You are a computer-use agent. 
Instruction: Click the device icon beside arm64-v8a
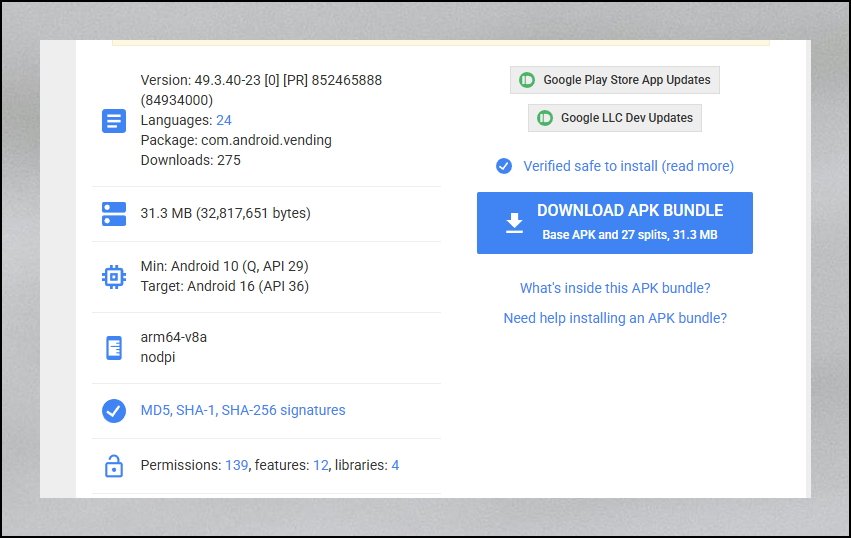click(114, 348)
